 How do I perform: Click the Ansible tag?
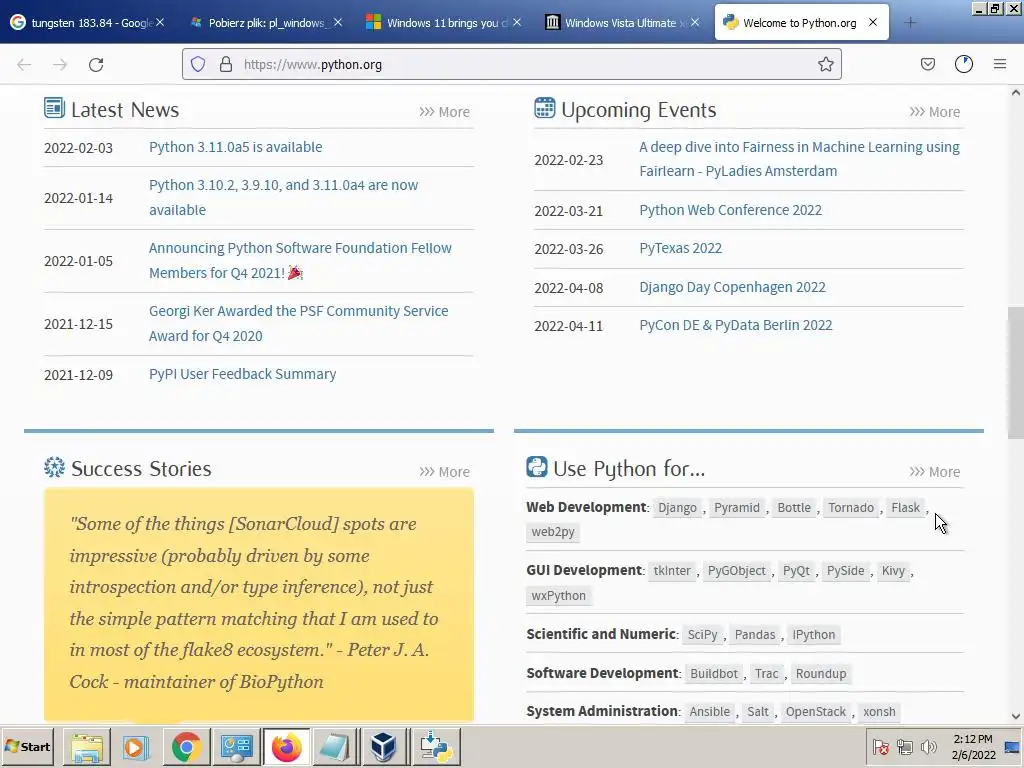click(x=710, y=711)
